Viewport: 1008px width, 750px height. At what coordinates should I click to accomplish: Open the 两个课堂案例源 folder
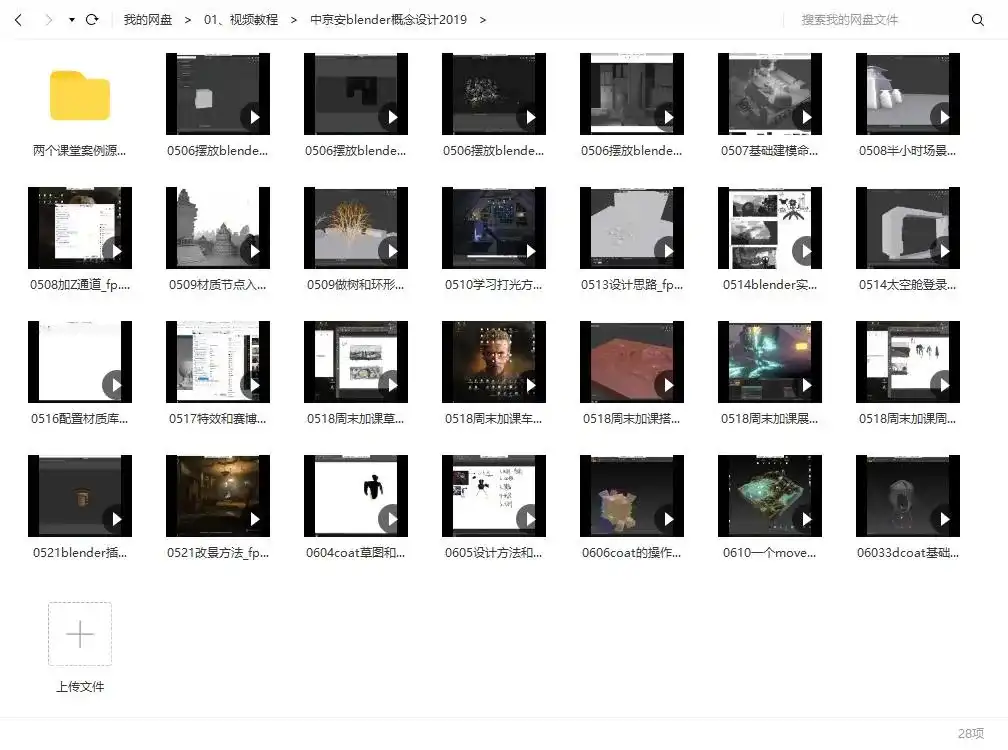tap(80, 95)
